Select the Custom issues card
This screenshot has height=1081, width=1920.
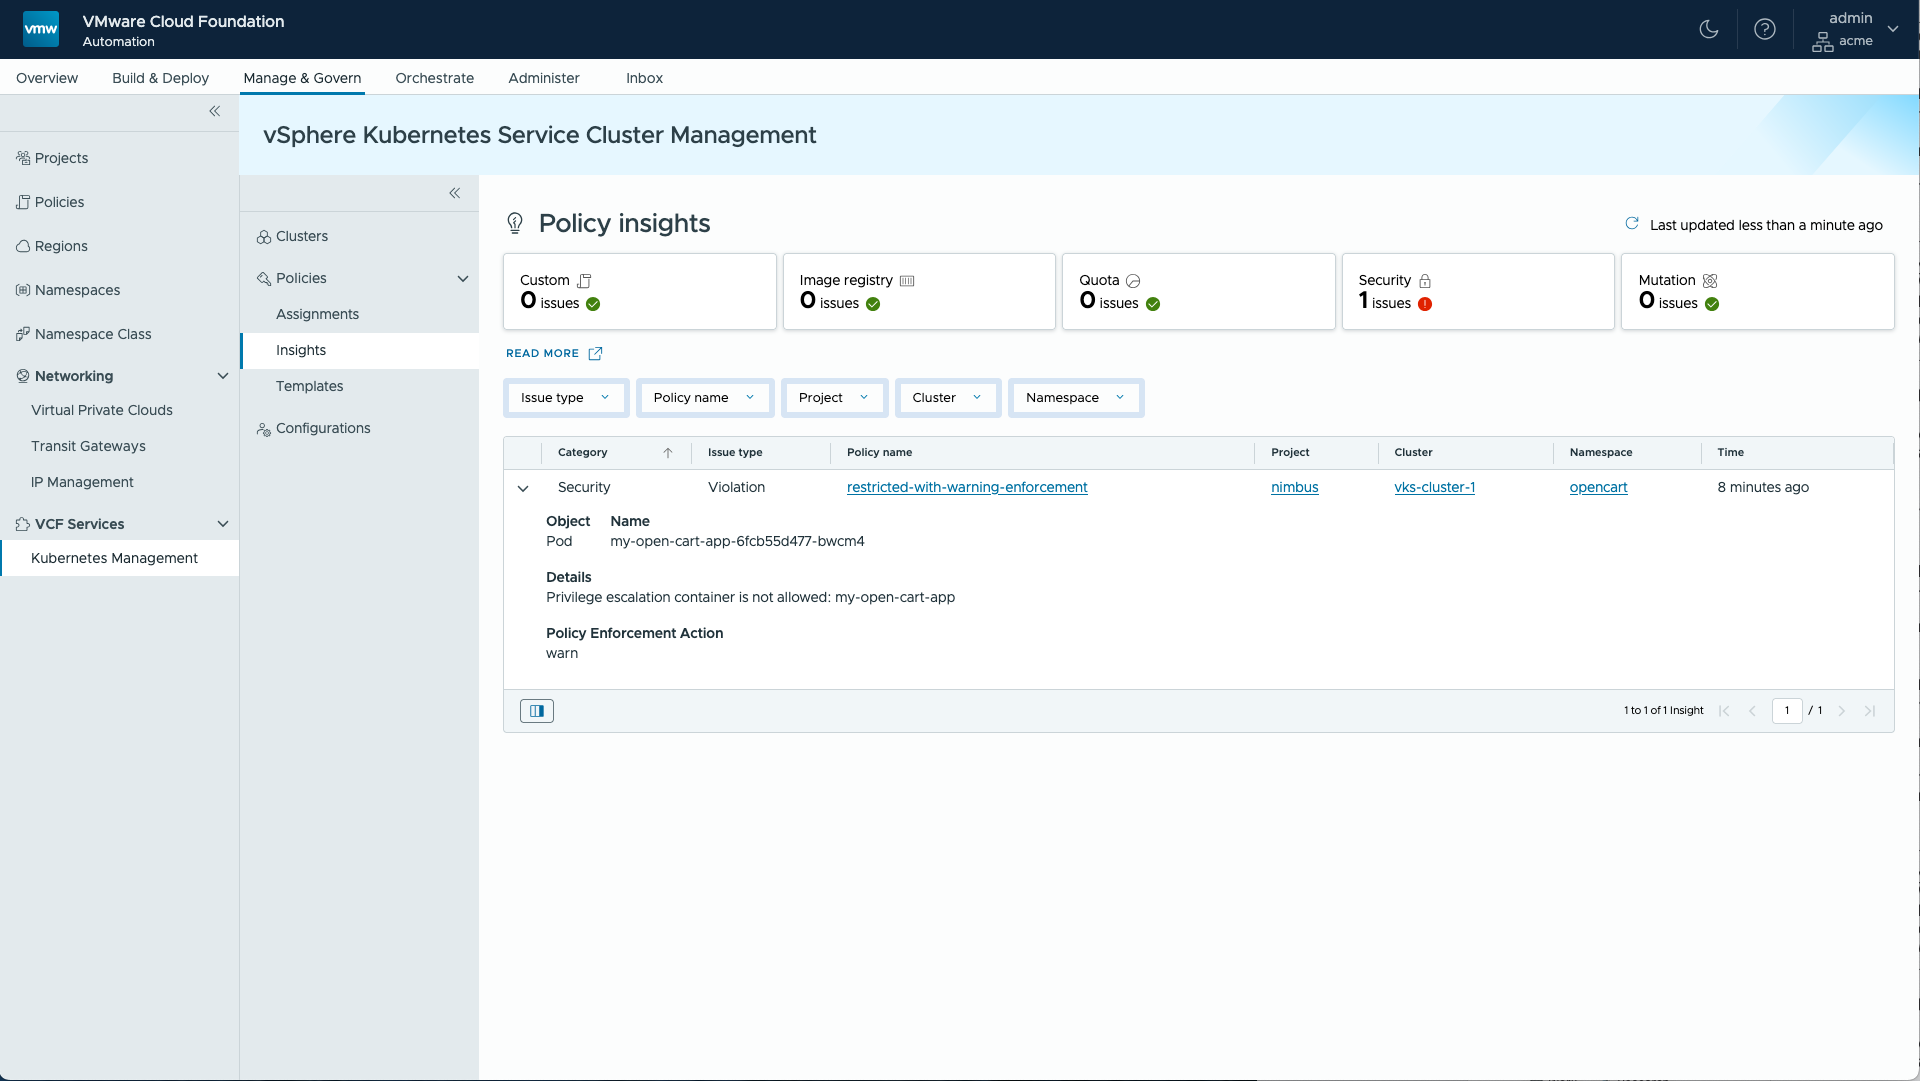click(x=640, y=291)
